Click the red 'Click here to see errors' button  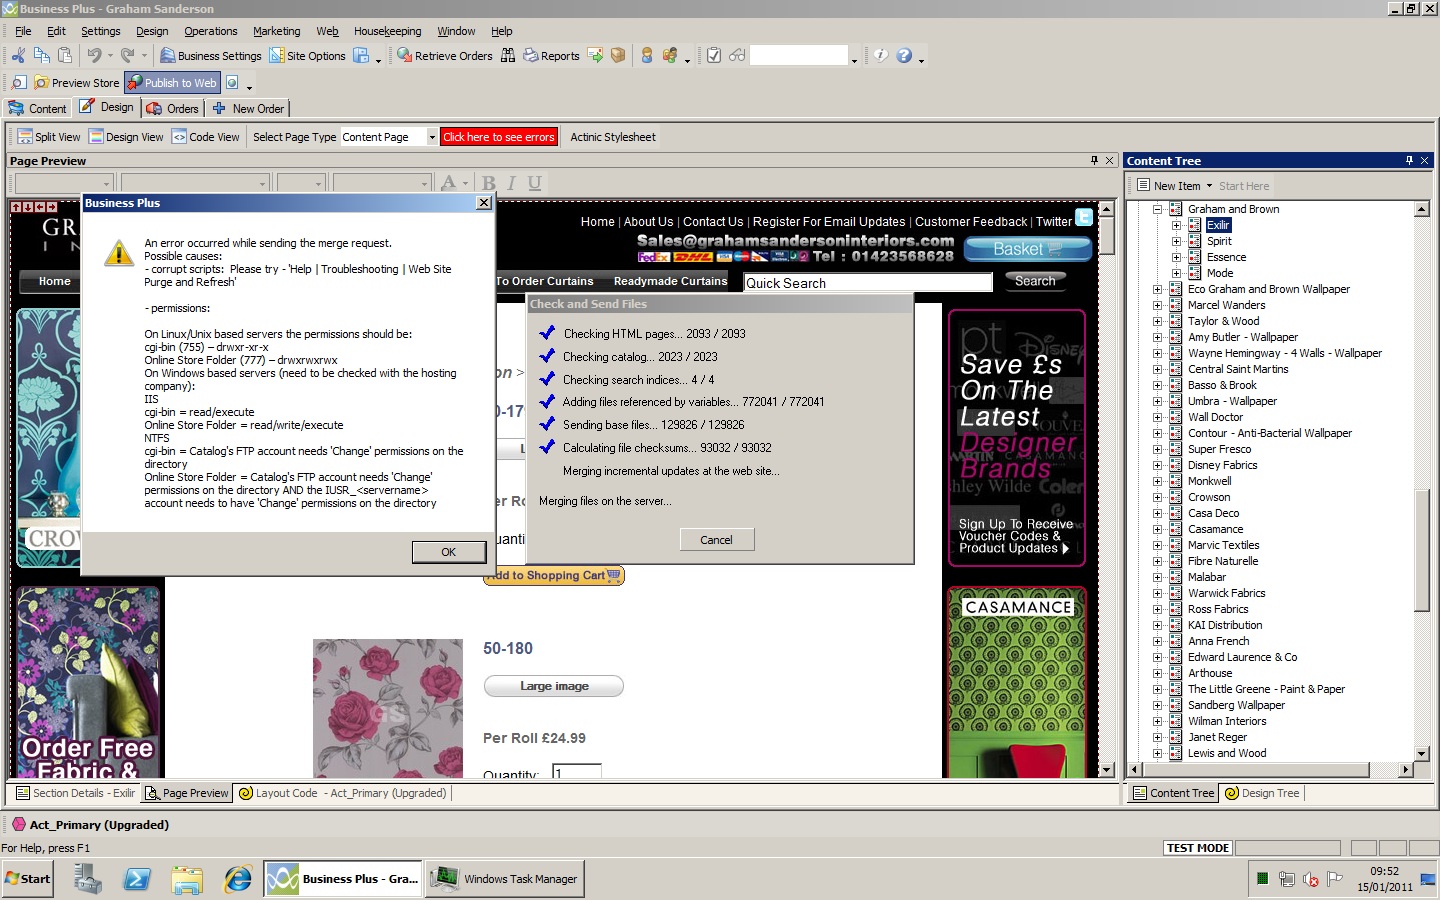tap(498, 137)
